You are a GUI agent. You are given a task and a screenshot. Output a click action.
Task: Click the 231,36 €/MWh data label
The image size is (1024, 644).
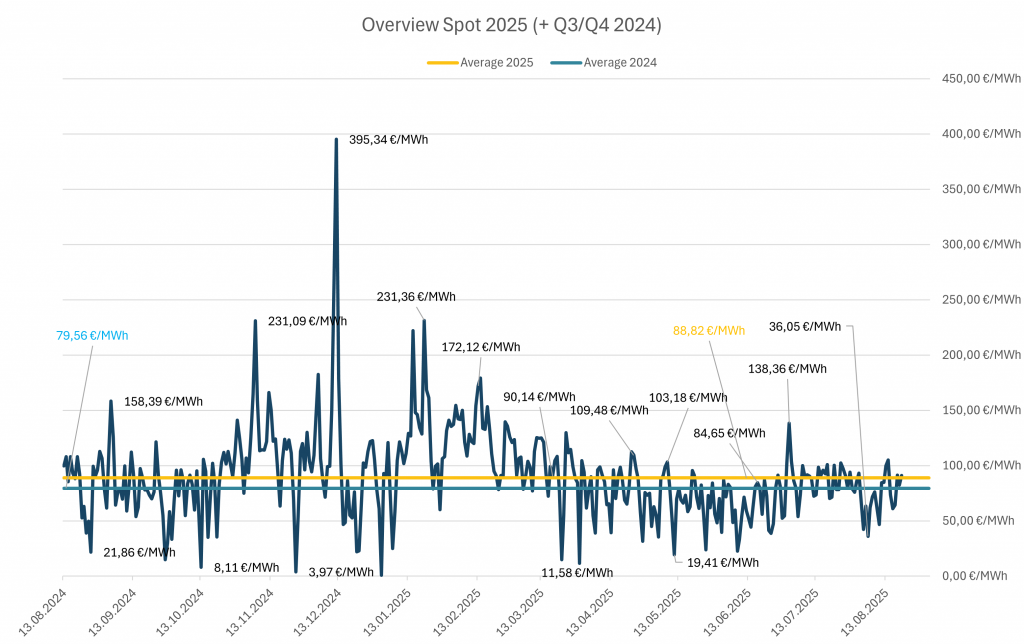click(416, 297)
